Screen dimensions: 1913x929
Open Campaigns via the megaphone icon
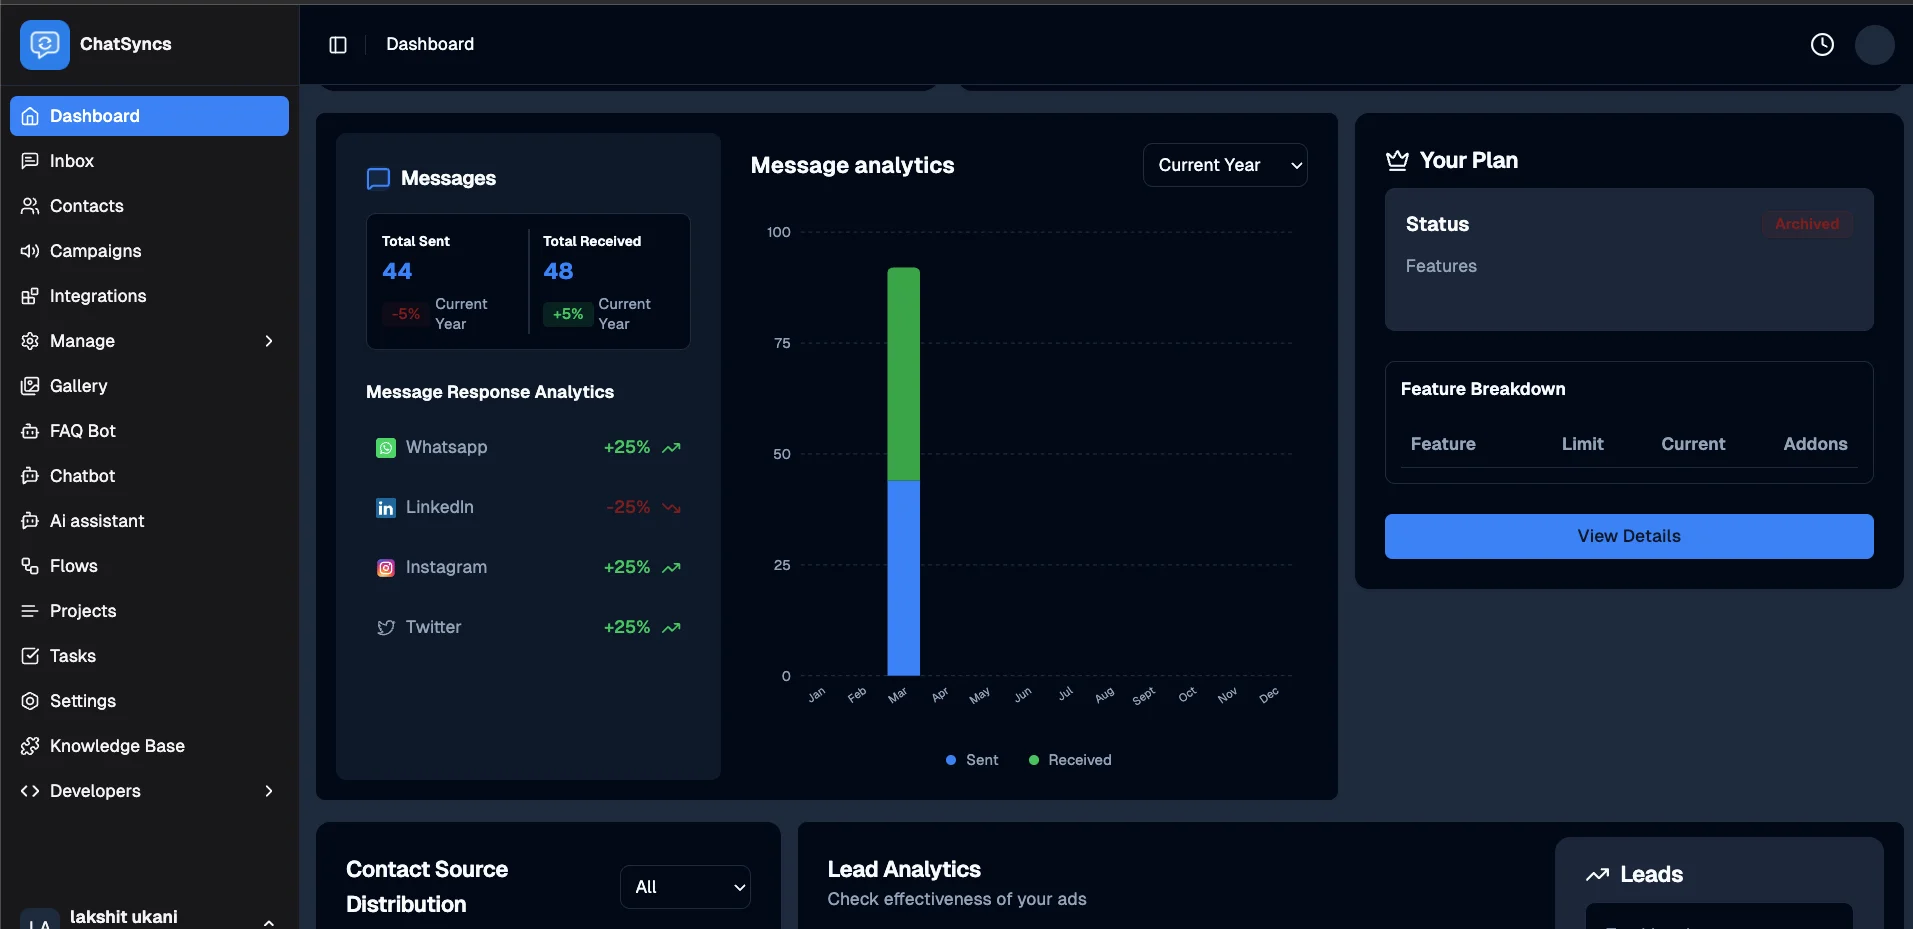(x=30, y=251)
